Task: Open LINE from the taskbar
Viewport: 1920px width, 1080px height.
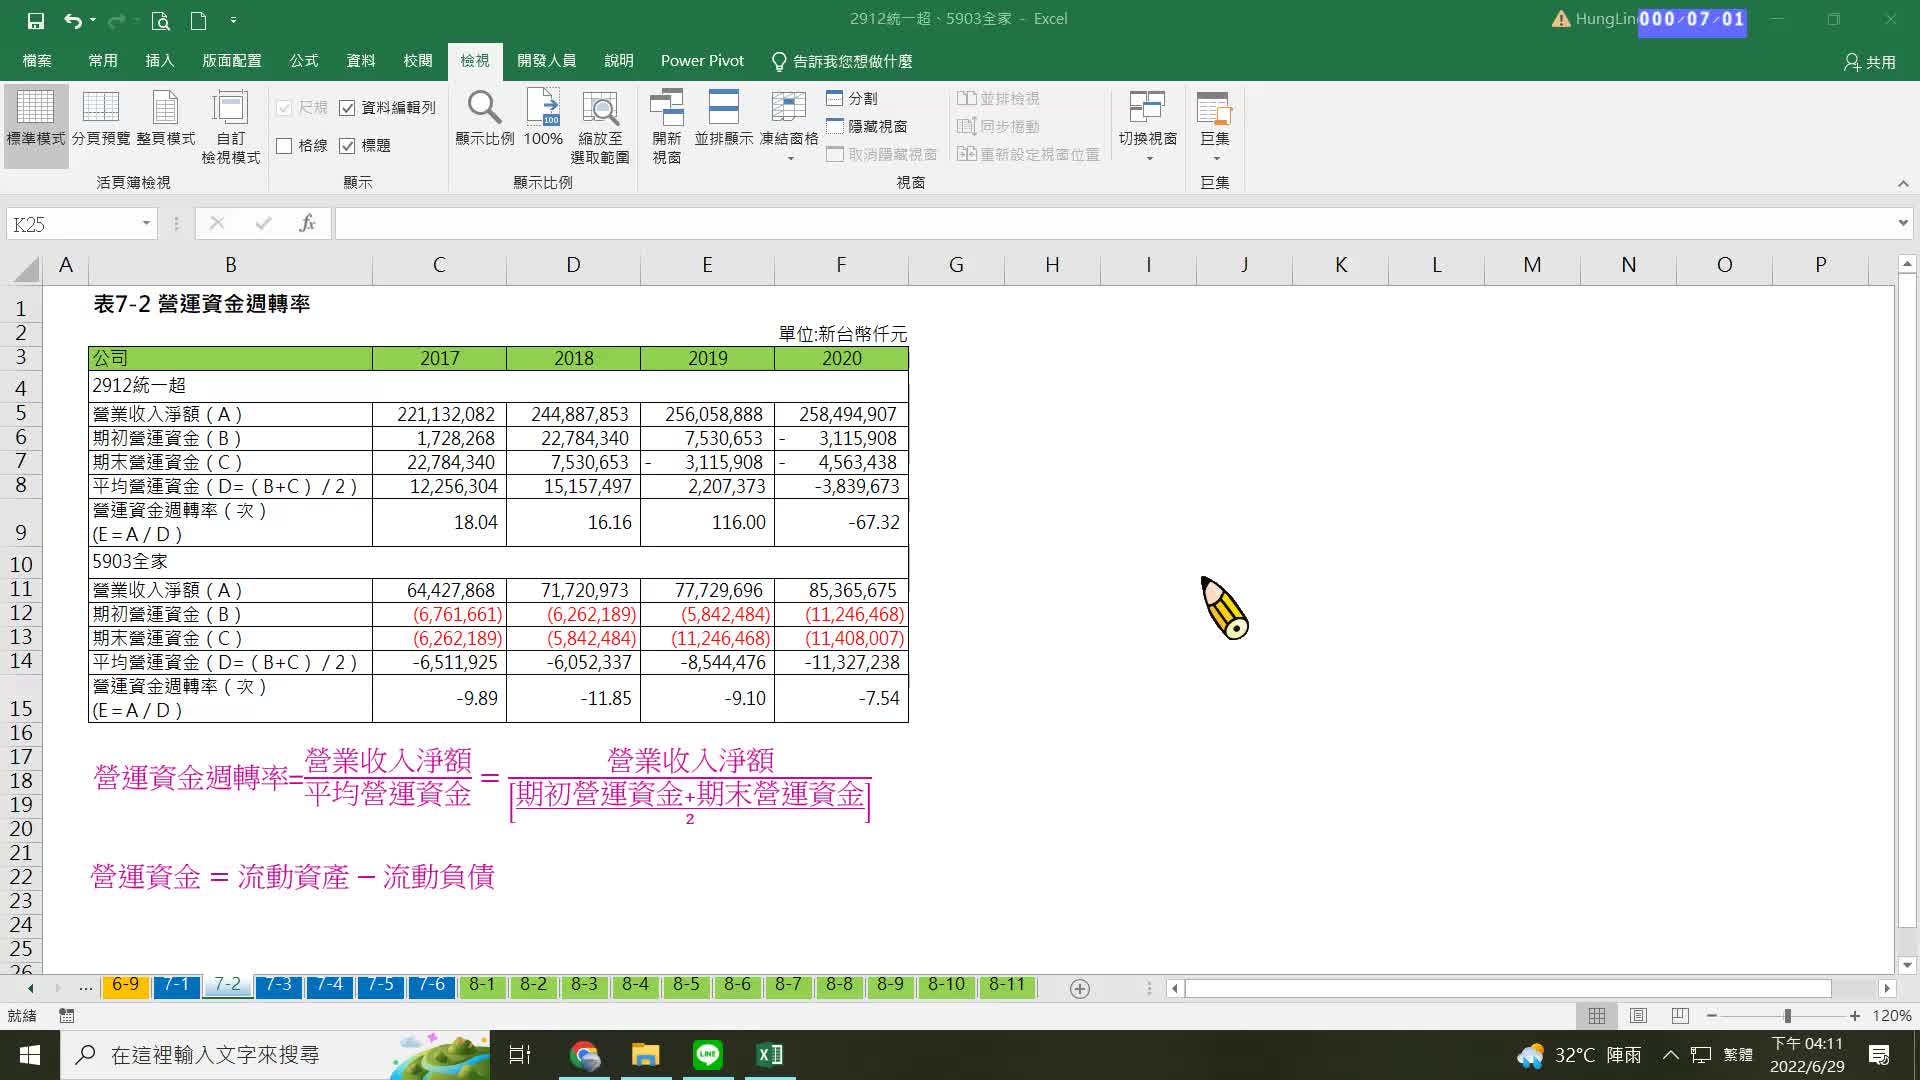Action: [708, 1054]
